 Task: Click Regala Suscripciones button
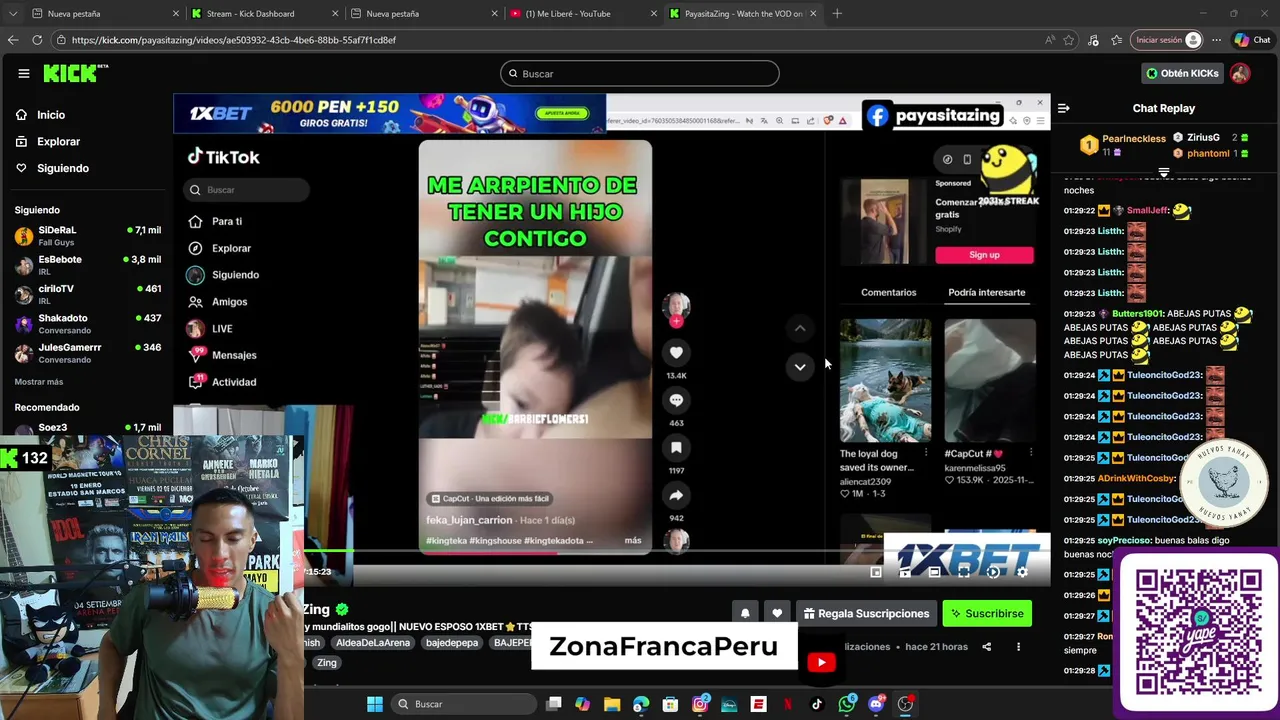[x=866, y=613]
